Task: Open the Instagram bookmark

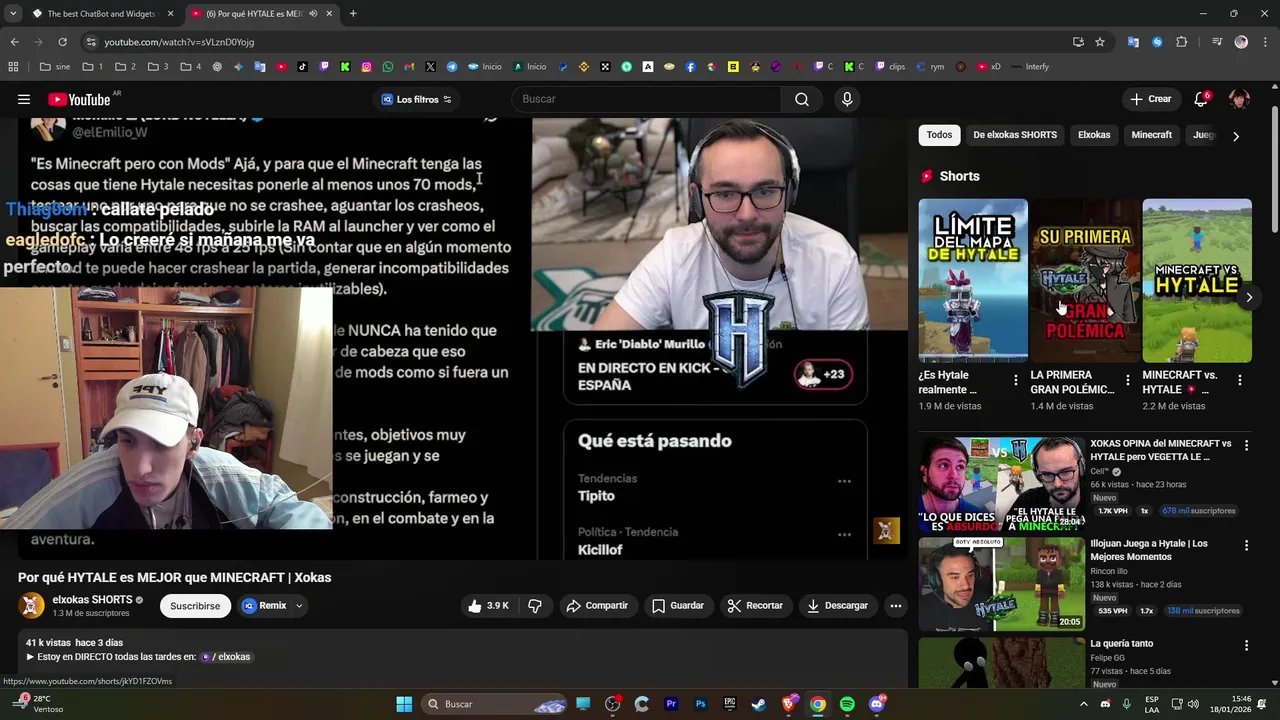Action: pos(367,67)
